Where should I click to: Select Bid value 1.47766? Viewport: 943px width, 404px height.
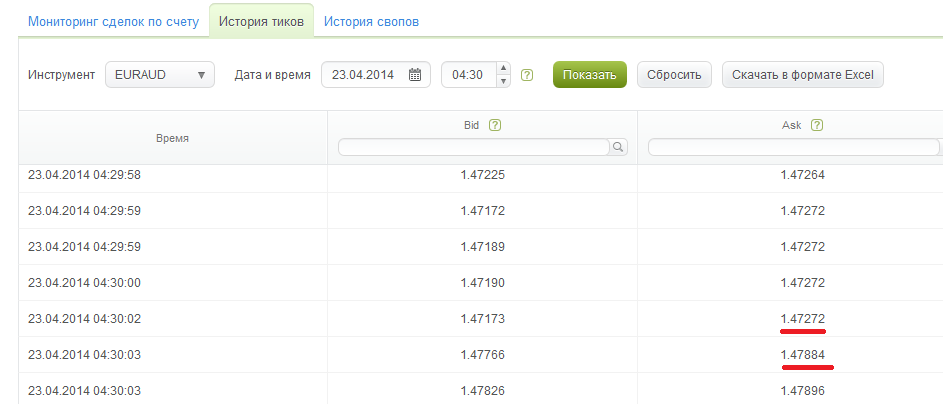[x=482, y=355]
